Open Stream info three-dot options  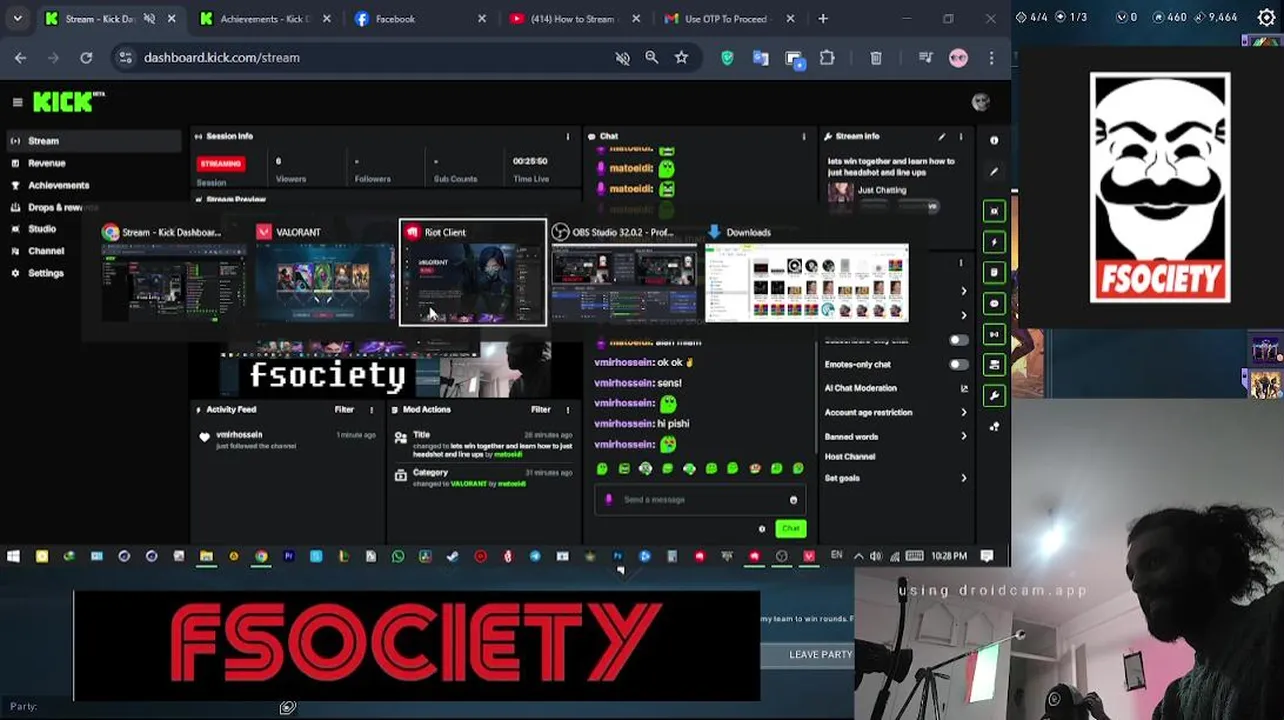point(960,137)
